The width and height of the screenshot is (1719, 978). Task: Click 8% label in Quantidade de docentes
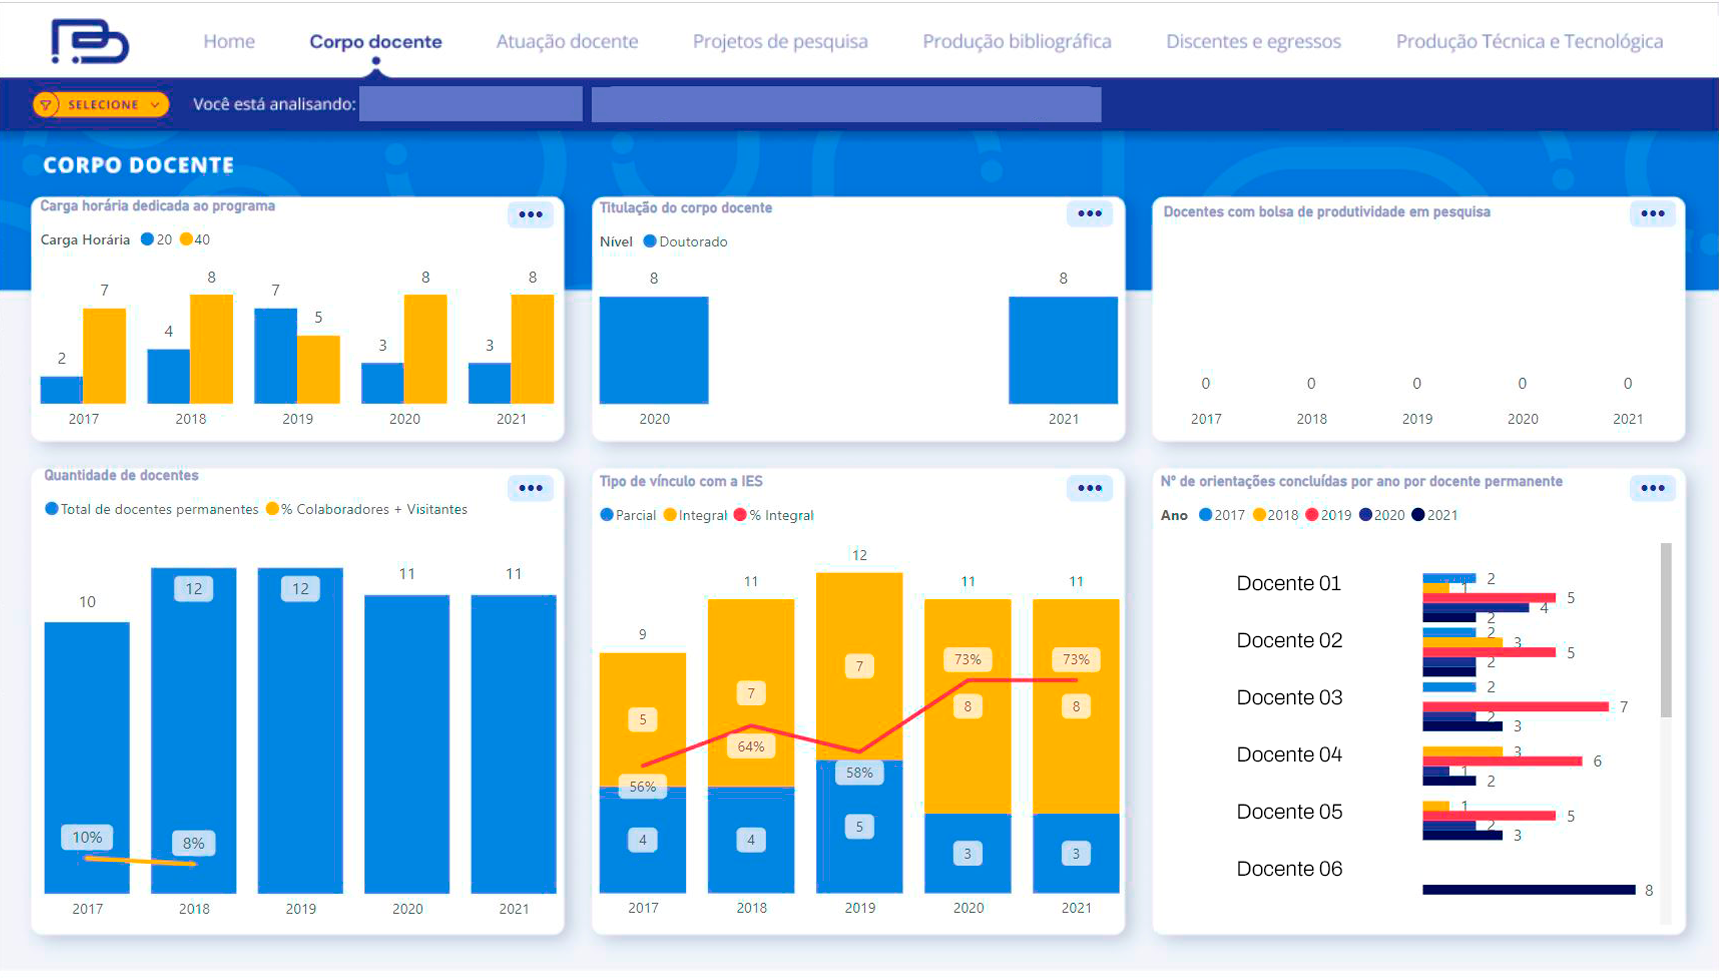pyautogui.click(x=194, y=843)
